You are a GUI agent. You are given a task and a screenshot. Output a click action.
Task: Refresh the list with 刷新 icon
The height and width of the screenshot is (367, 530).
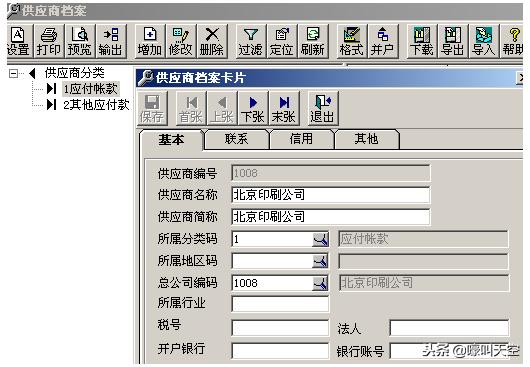pyautogui.click(x=313, y=42)
